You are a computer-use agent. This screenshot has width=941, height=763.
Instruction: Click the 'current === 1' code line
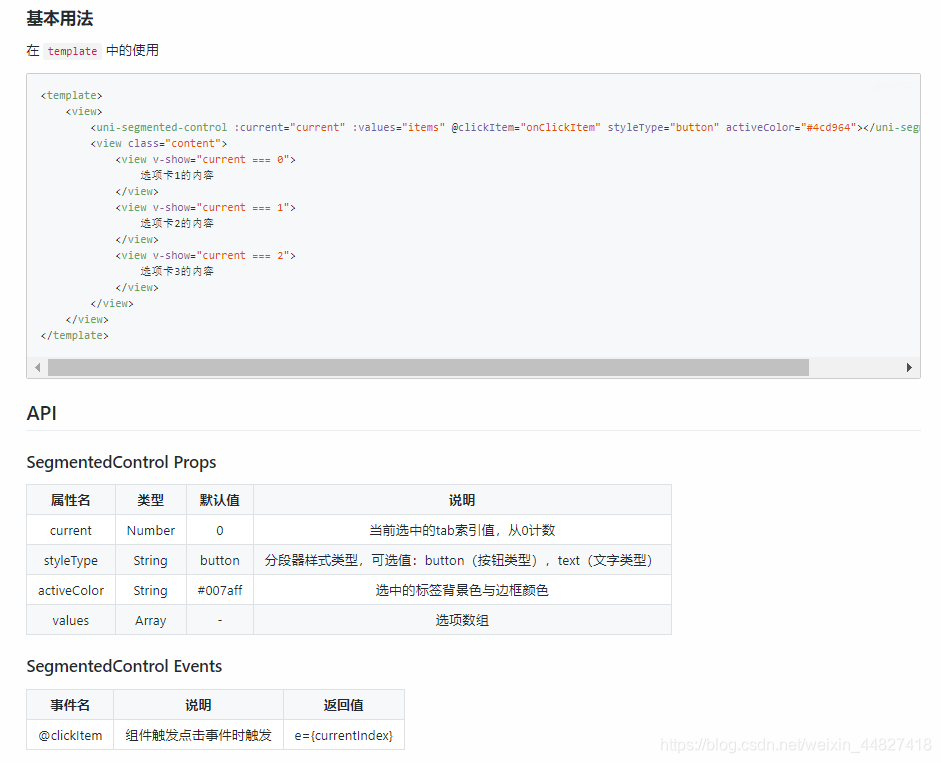click(x=205, y=208)
